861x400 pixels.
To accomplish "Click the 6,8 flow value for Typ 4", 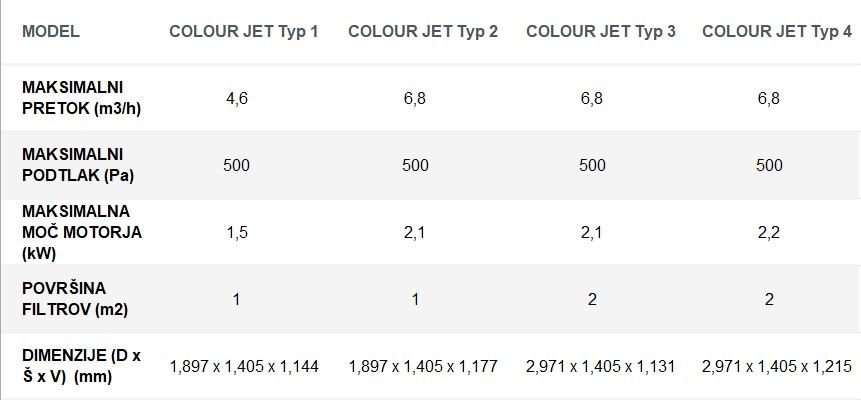I will pyautogui.click(x=769, y=98).
